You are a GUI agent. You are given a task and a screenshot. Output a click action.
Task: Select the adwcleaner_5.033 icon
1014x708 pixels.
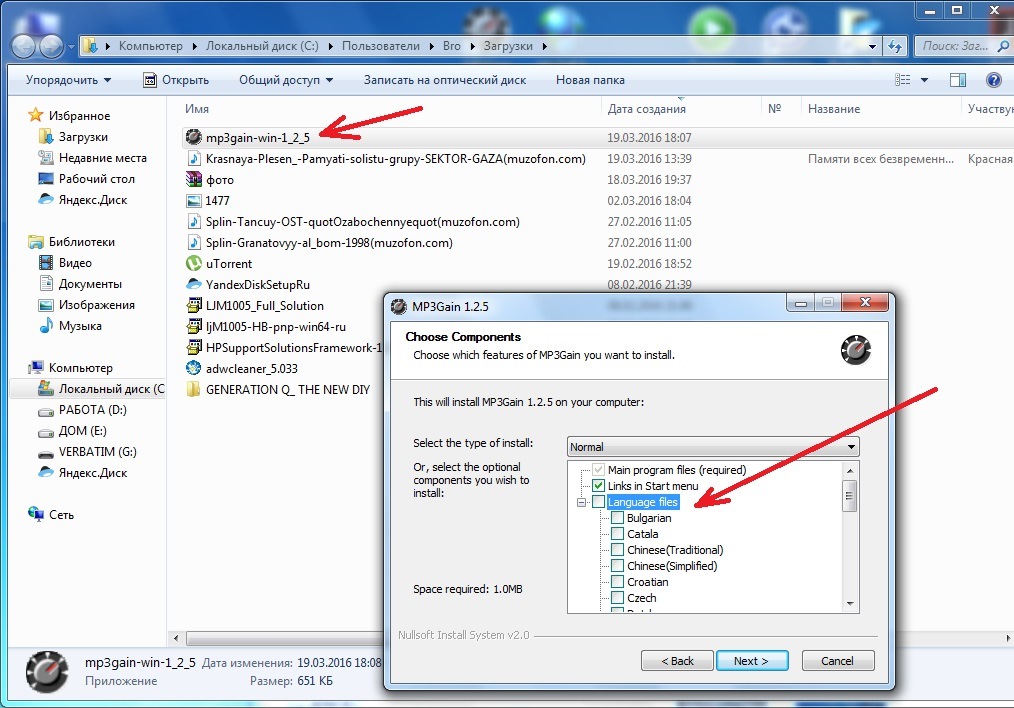coord(193,368)
